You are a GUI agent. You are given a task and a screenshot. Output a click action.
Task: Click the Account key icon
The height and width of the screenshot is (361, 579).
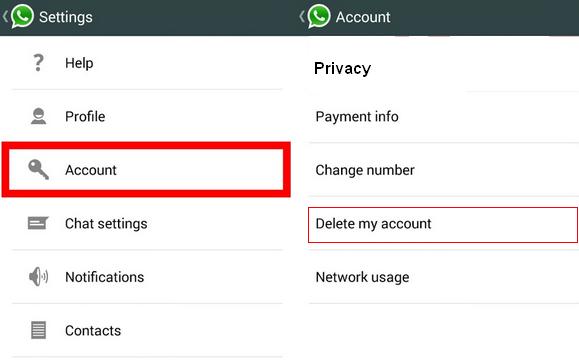(x=38, y=169)
